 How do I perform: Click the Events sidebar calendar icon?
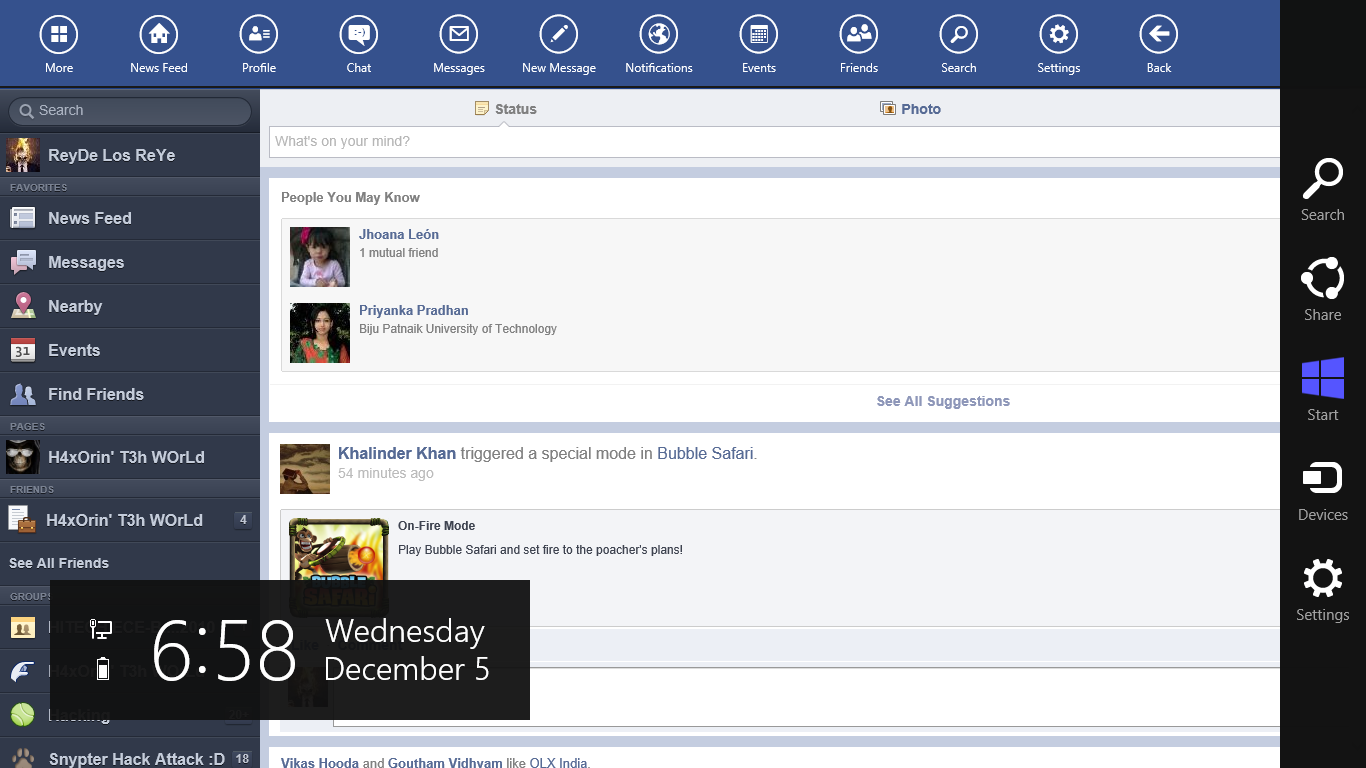23,350
